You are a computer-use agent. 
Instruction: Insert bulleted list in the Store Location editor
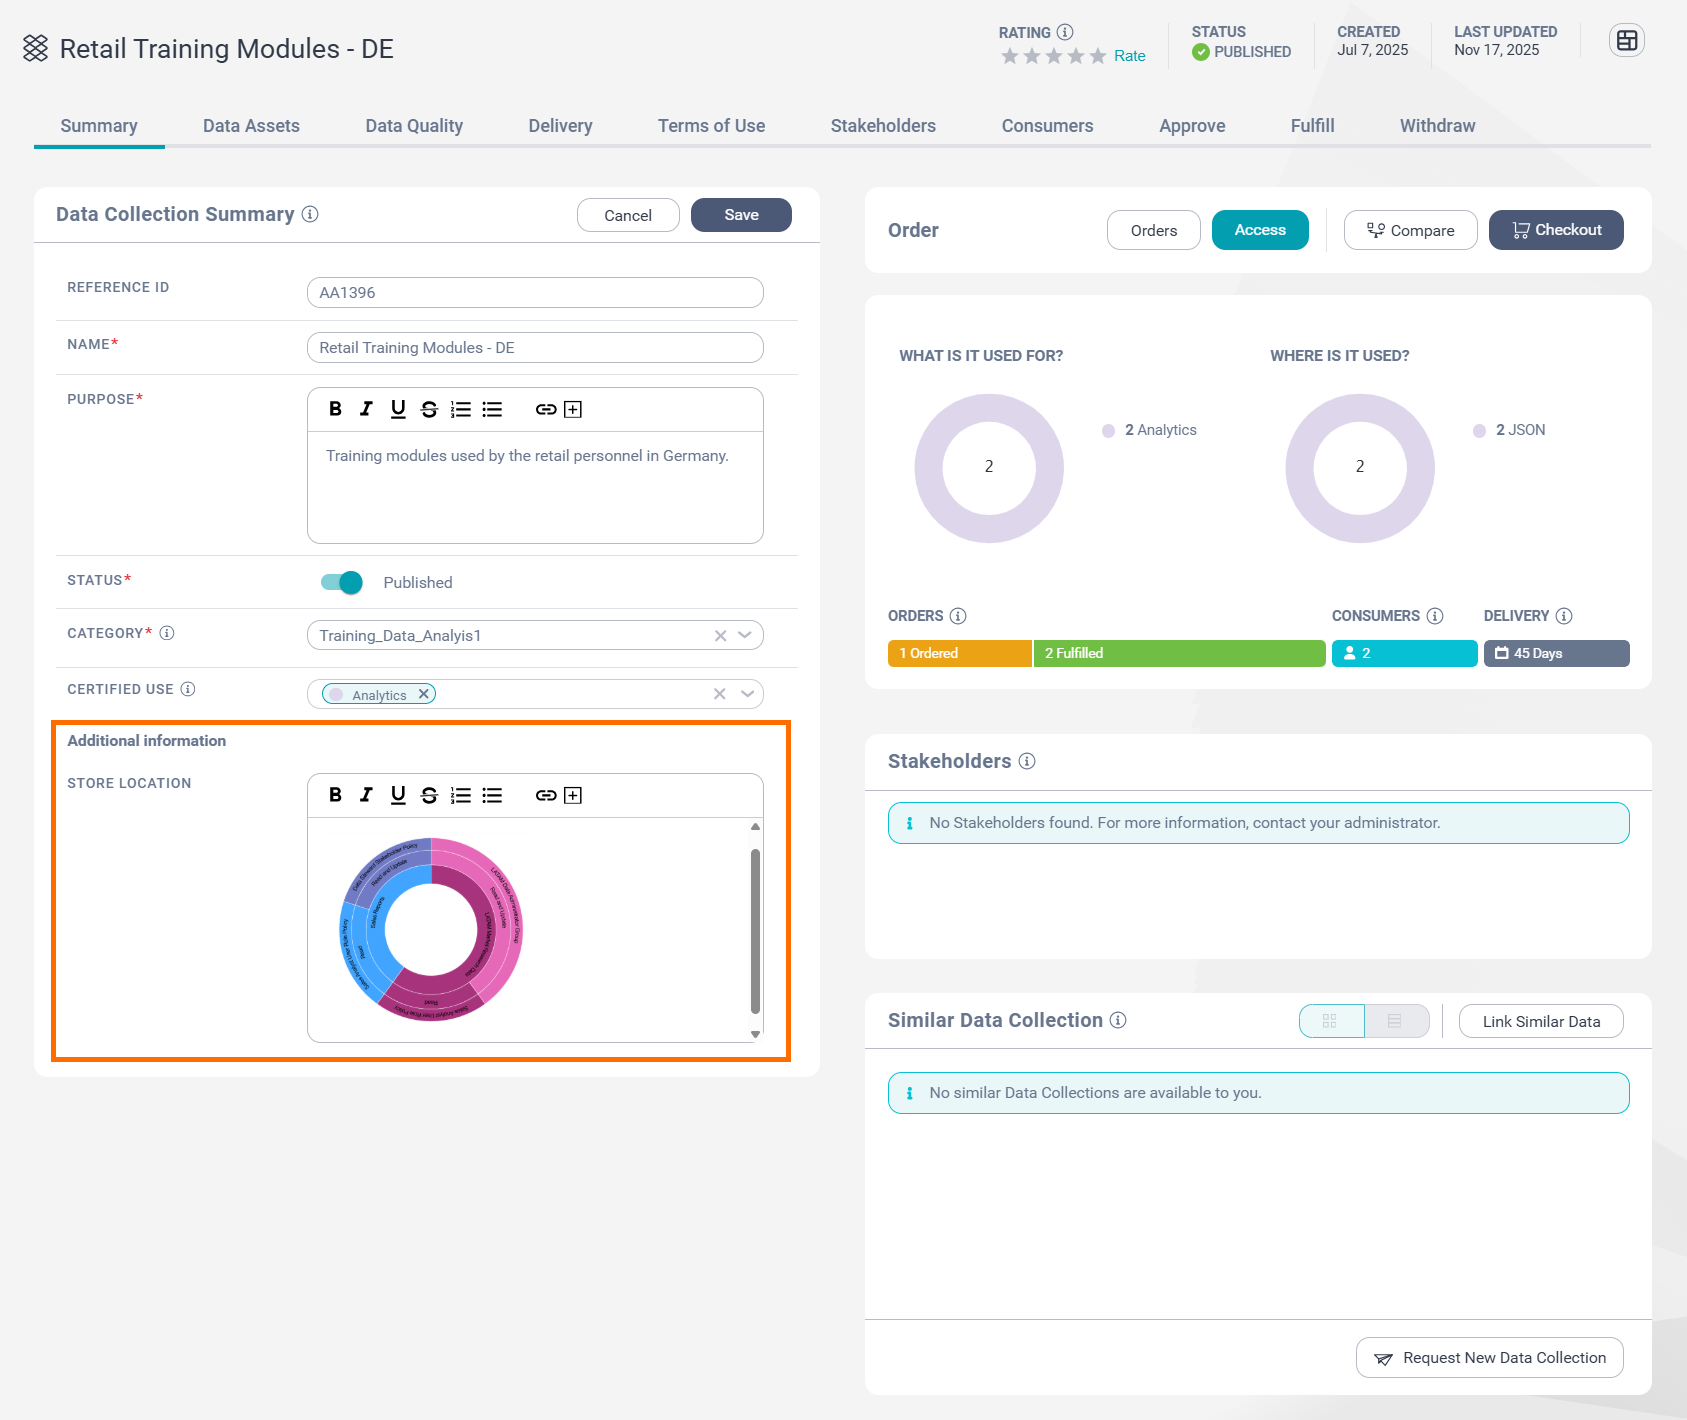pos(492,795)
